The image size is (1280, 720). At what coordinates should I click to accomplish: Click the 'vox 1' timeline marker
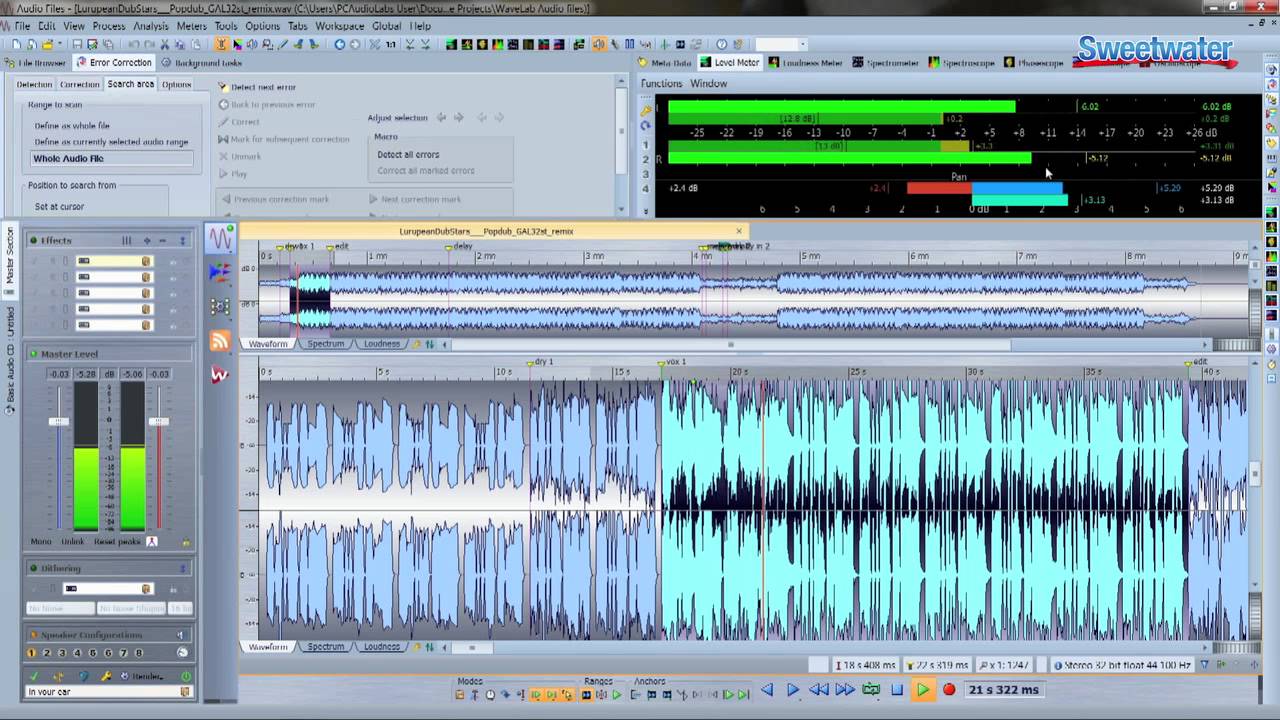[x=674, y=362]
